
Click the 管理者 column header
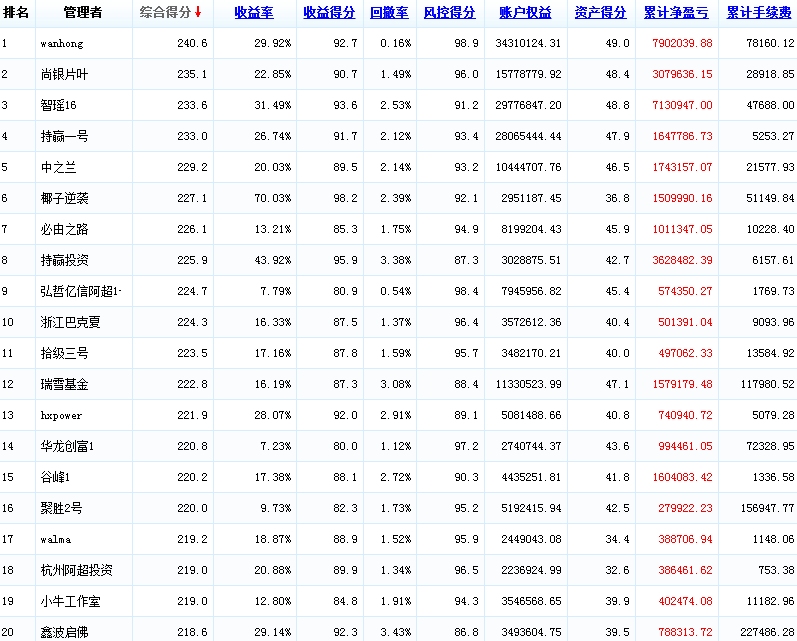pos(83,13)
